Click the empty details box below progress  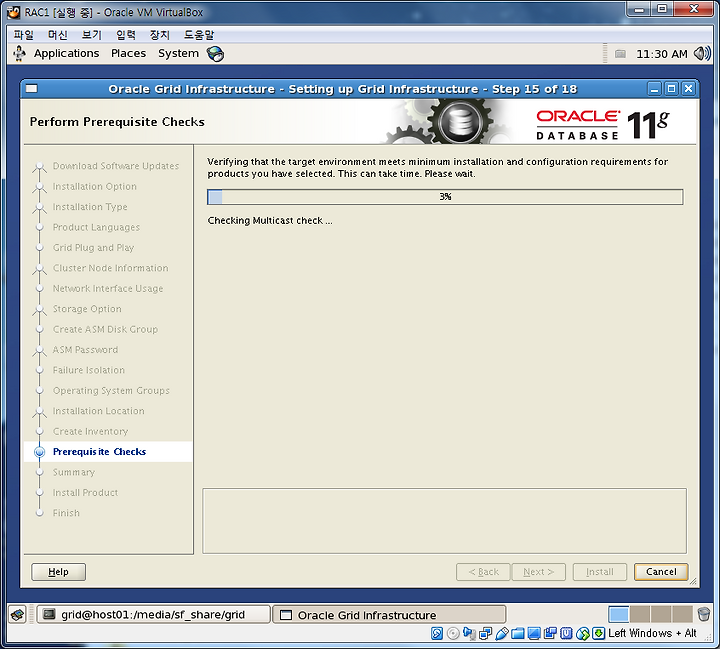coord(444,521)
